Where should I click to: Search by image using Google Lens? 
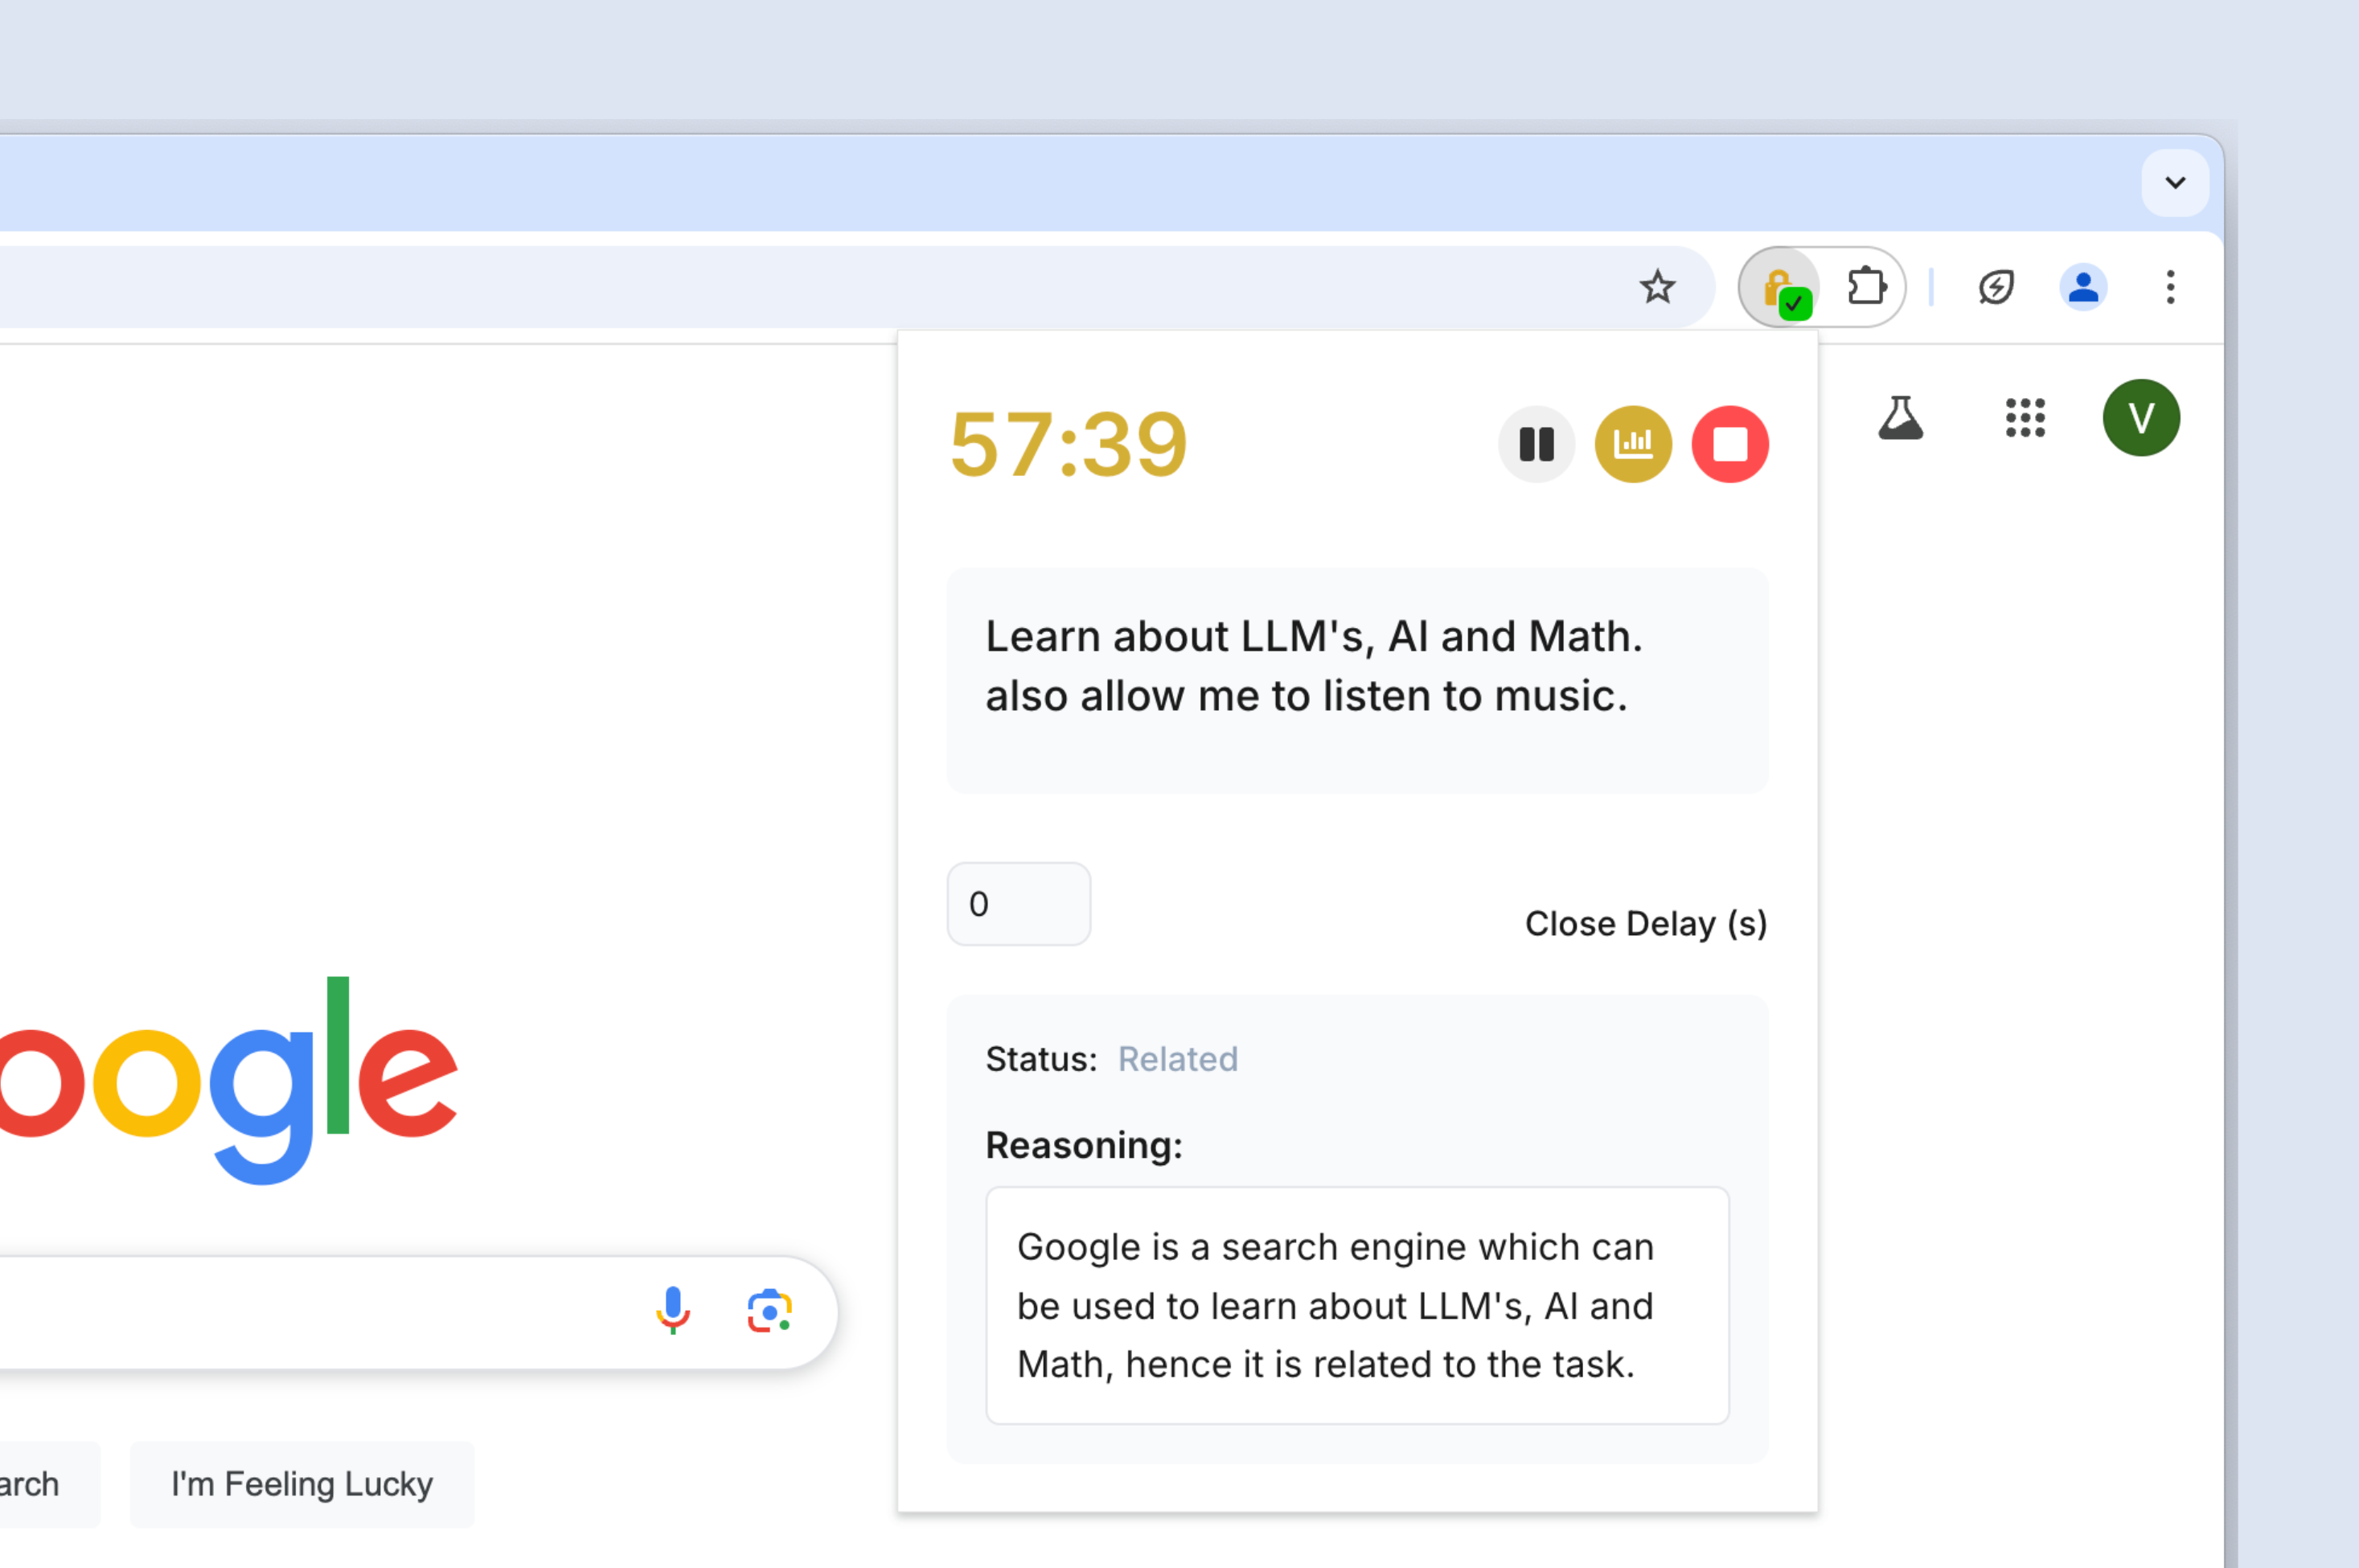pos(769,1310)
